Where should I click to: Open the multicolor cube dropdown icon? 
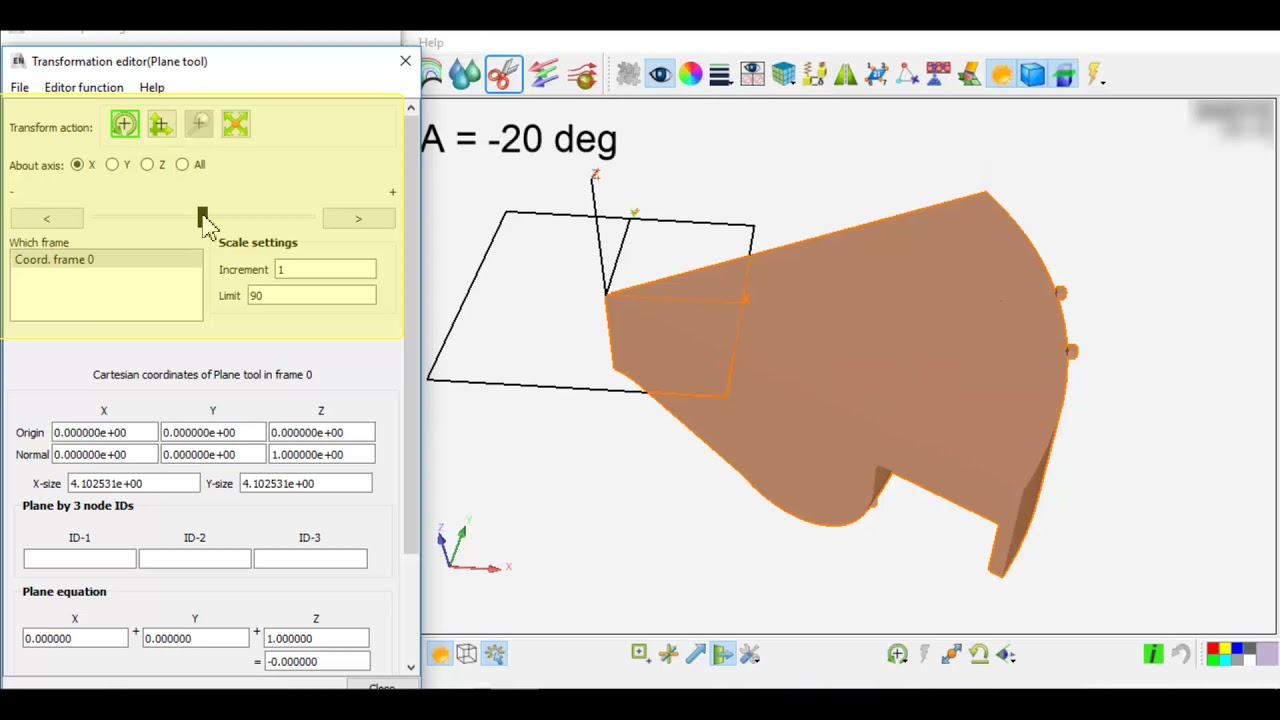(x=783, y=75)
